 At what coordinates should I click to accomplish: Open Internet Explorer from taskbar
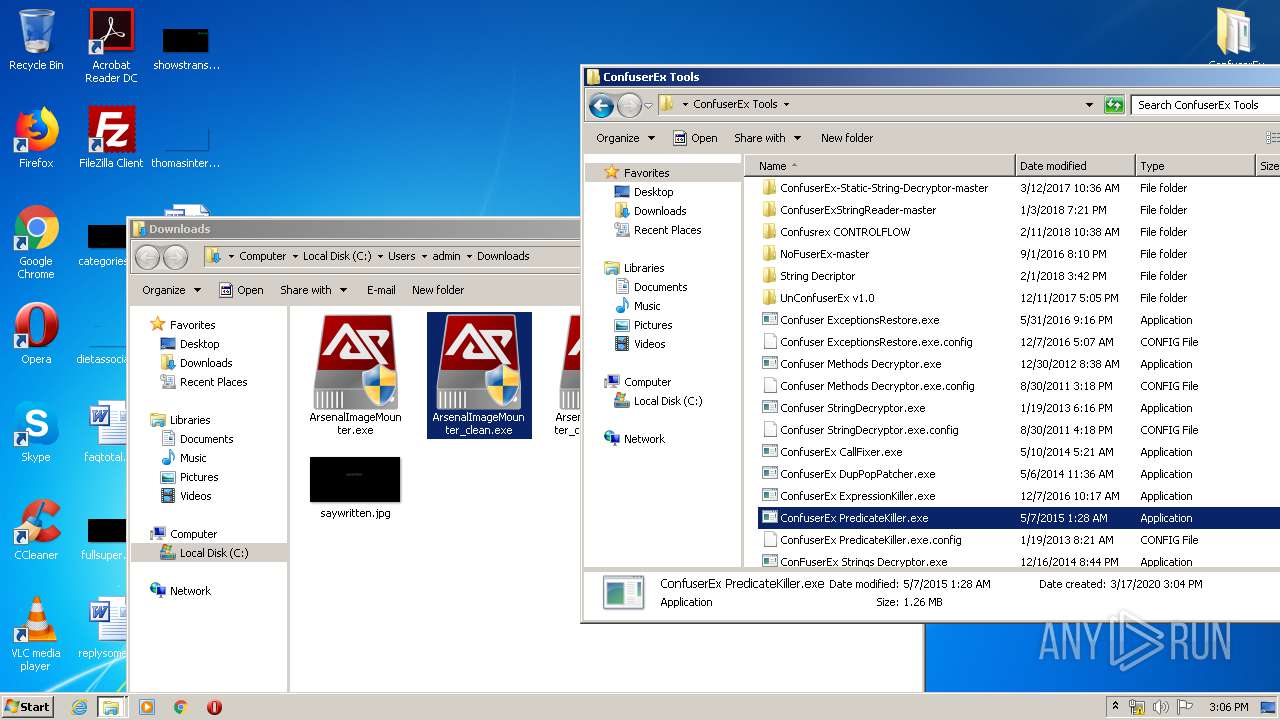pyautogui.click(x=79, y=707)
